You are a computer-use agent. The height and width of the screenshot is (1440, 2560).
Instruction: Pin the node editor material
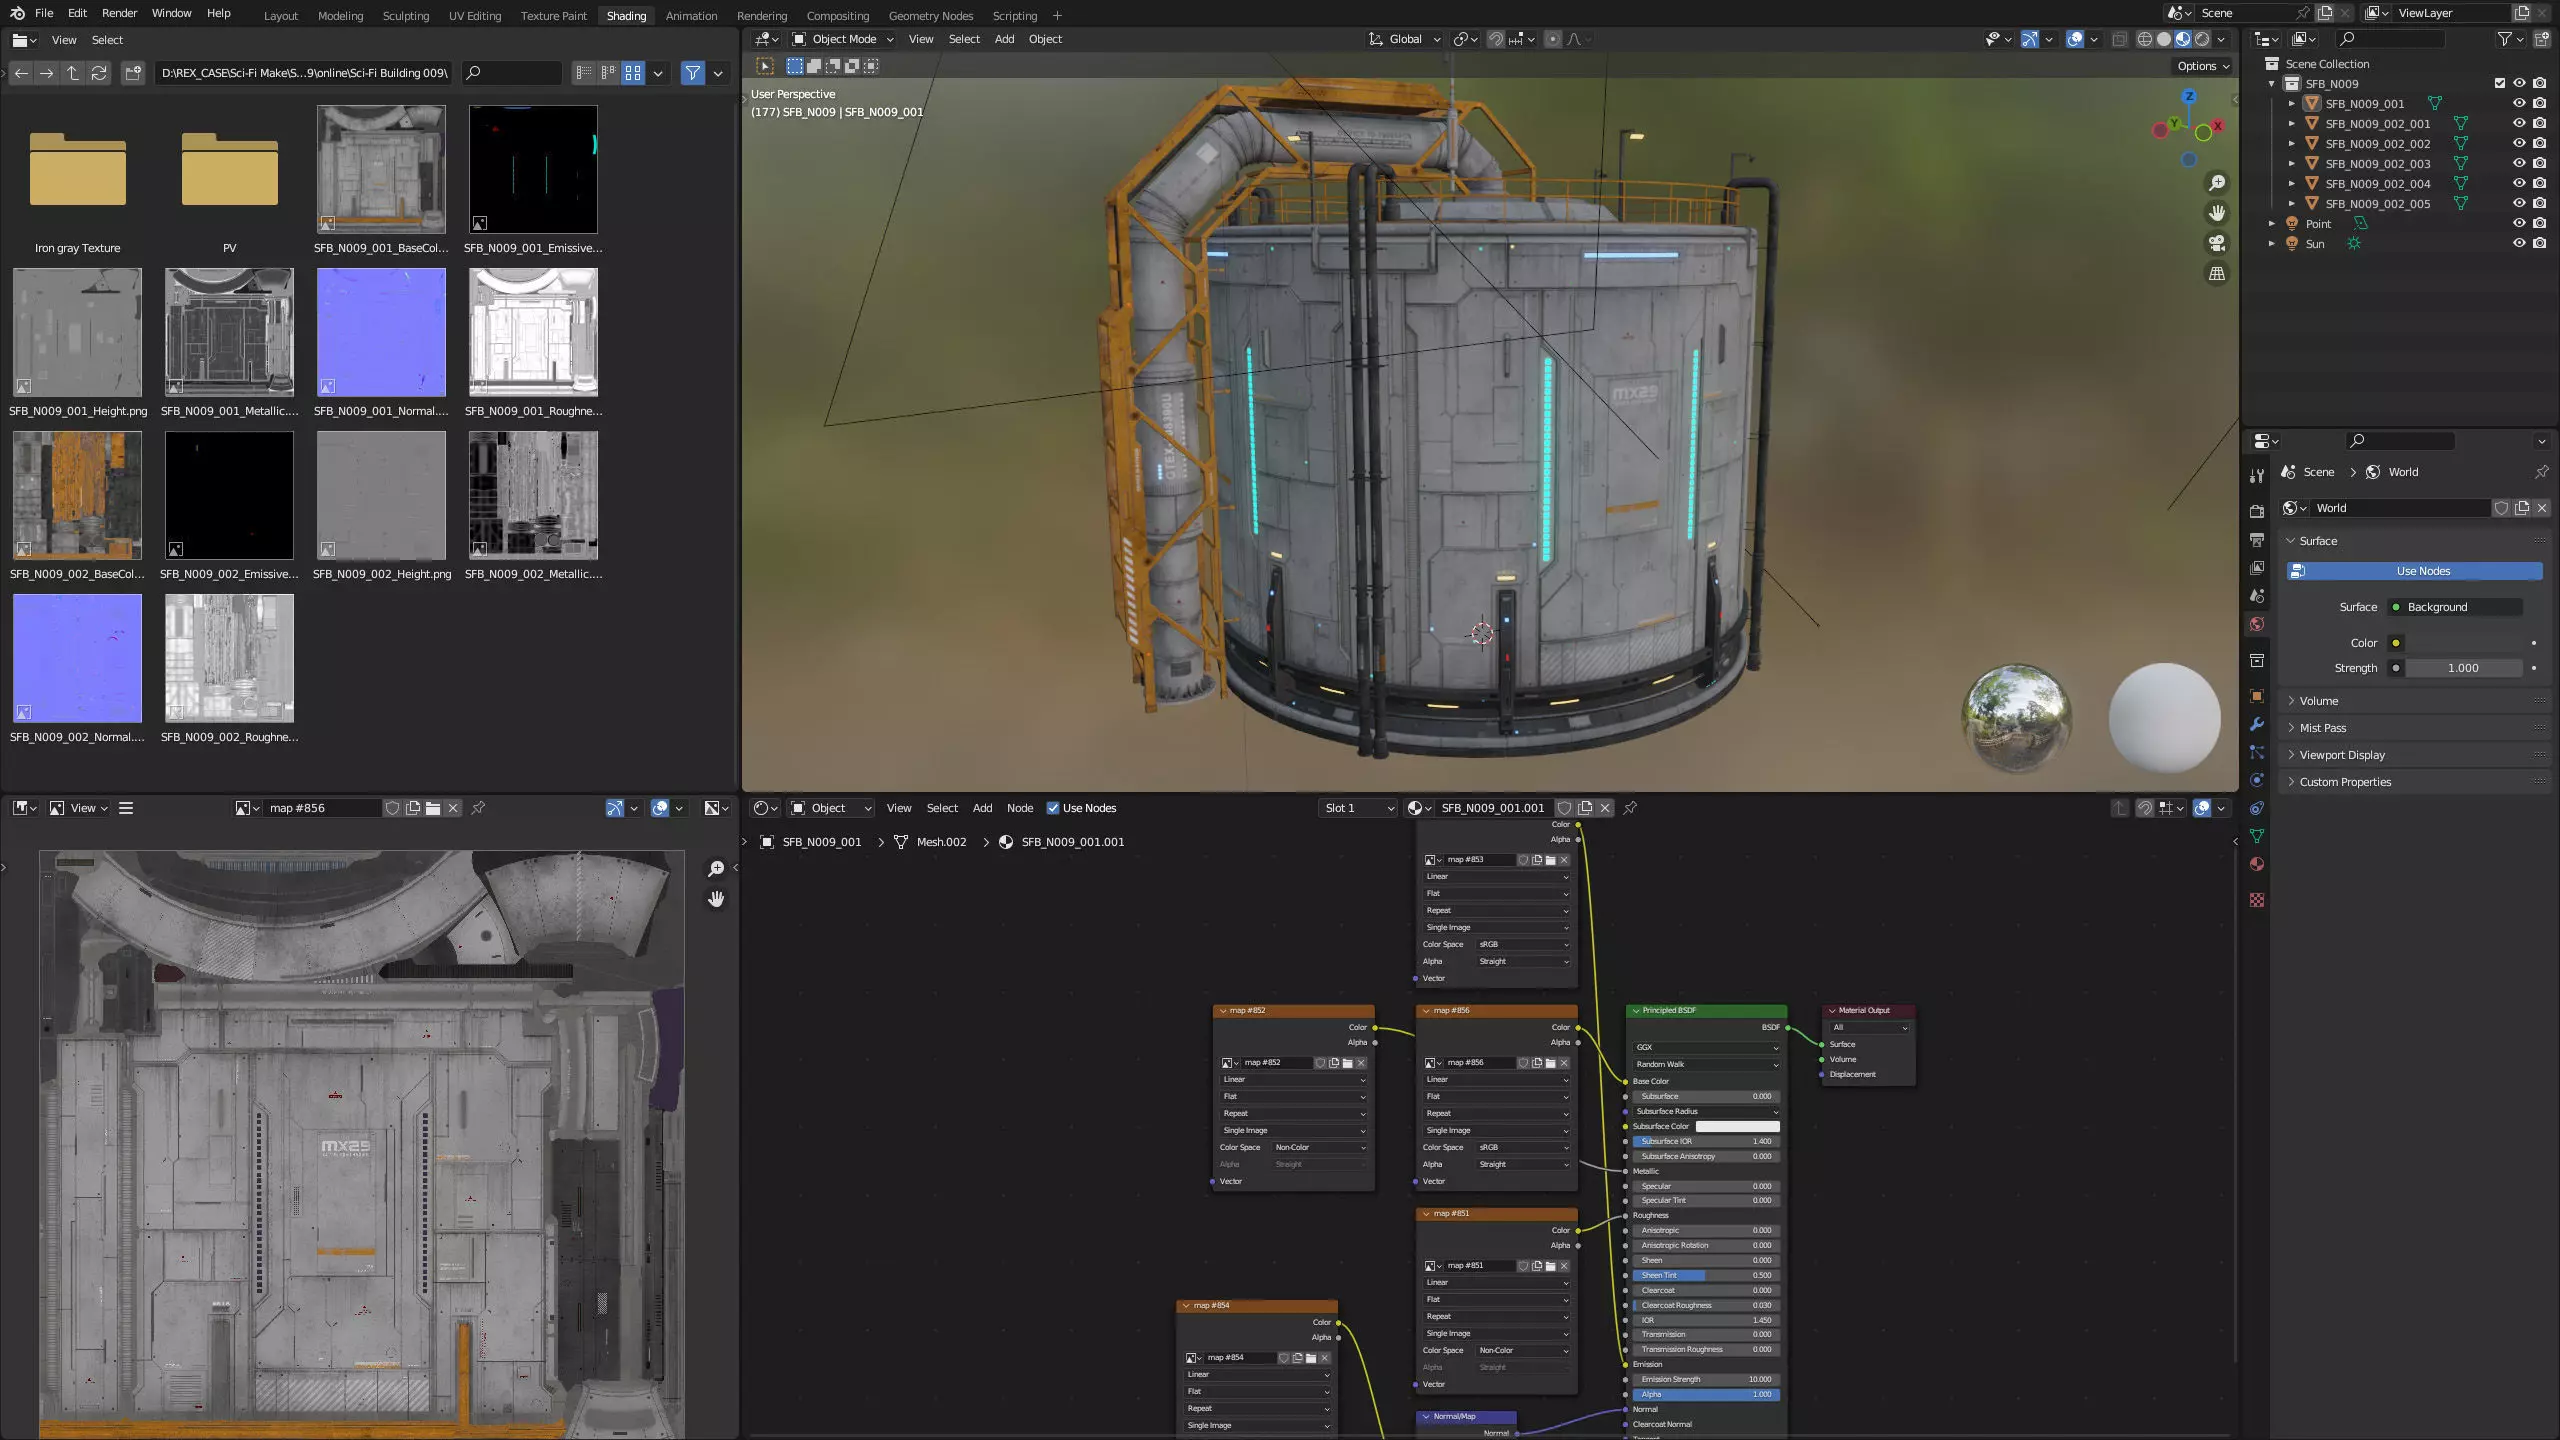coord(1630,808)
